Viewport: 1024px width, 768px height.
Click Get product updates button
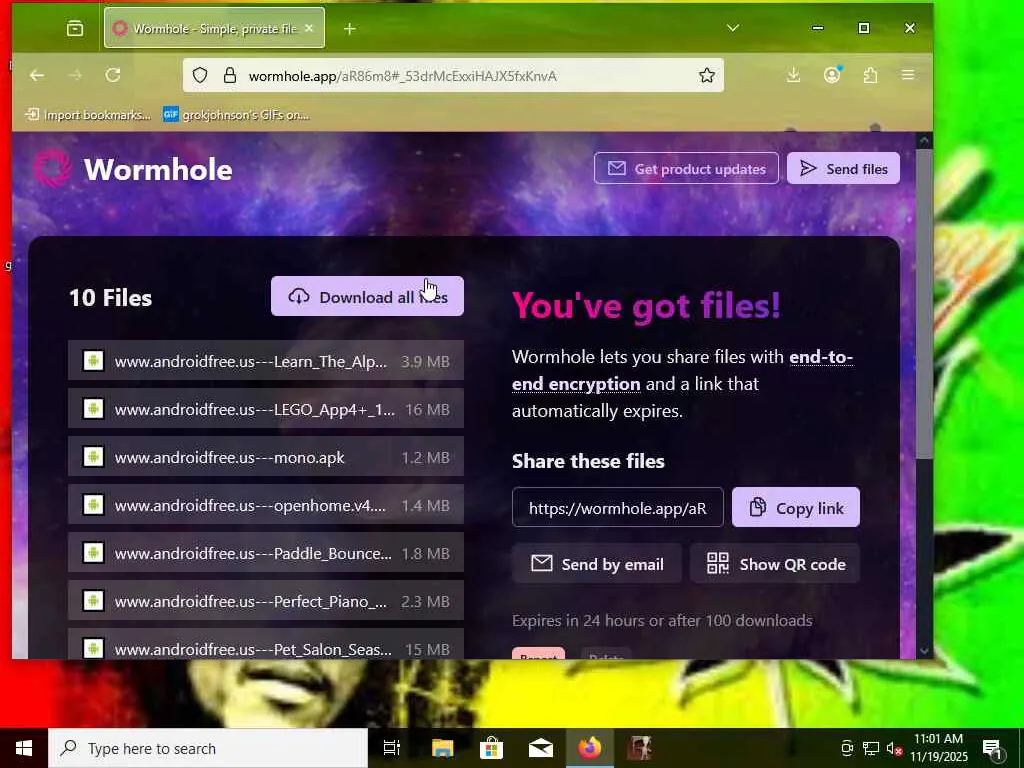[686, 168]
